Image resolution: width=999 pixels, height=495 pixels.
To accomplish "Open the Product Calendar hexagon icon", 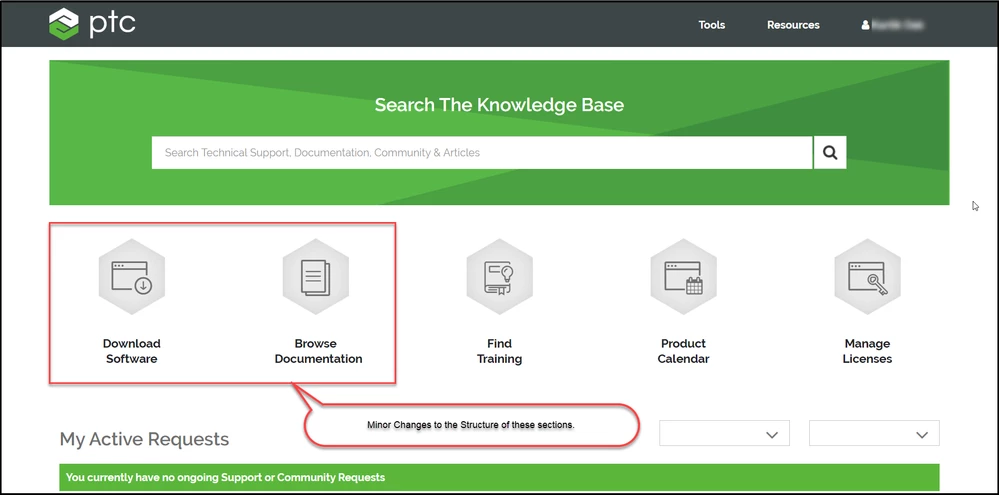I will [x=684, y=276].
